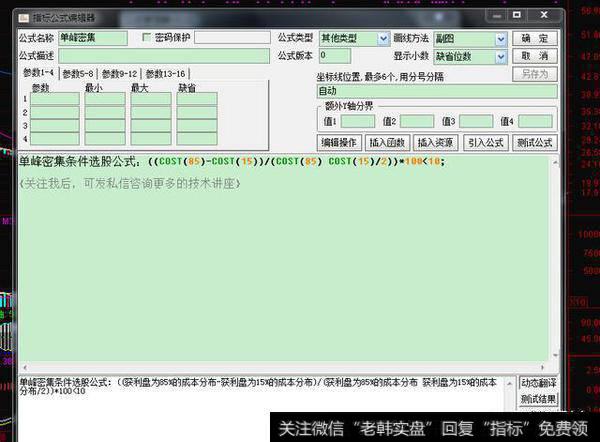Click parameter row 1 最小 field
This screenshot has width=600, height=442.
pyautogui.click(x=105, y=99)
